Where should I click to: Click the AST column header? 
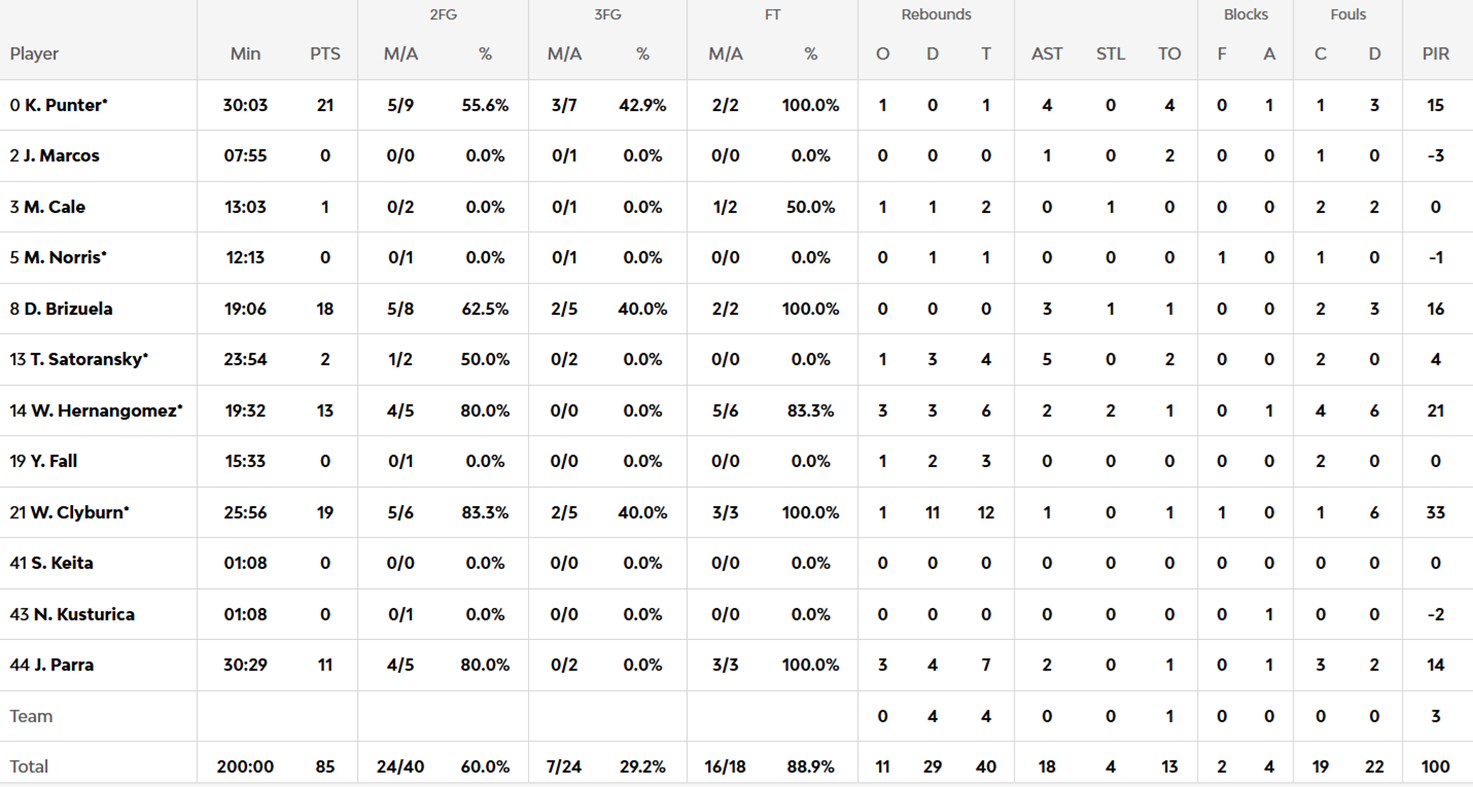tap(1047, 54)
